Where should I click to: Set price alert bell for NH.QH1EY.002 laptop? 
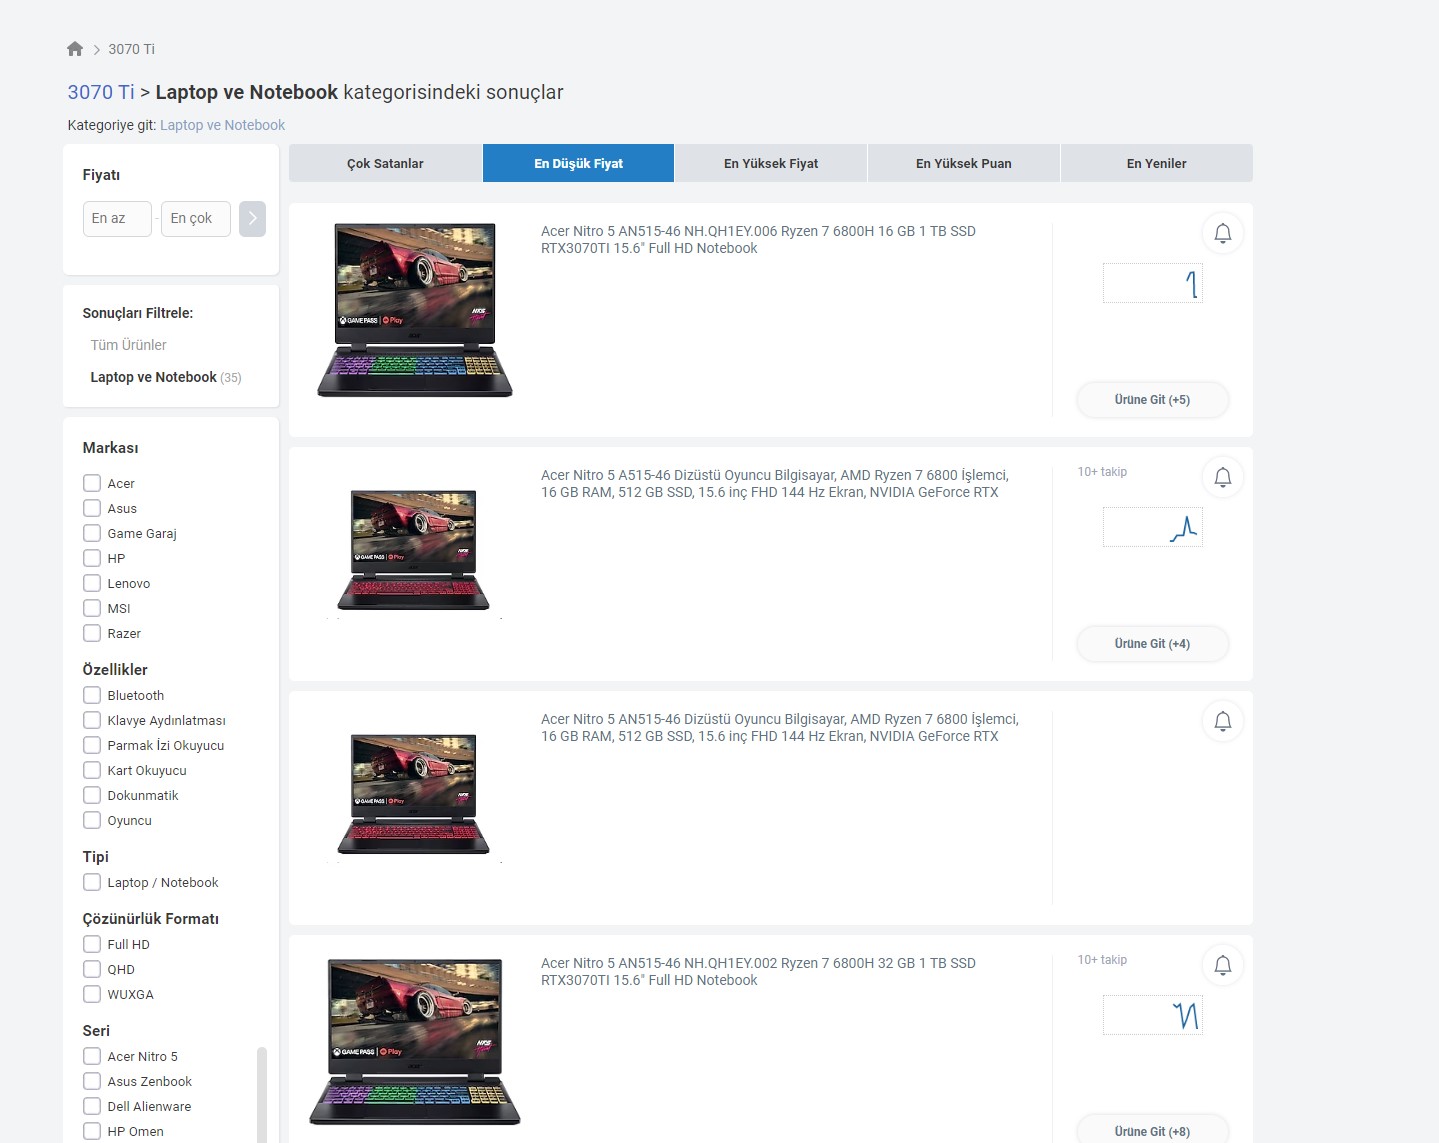pyautogui.click(x=1222, y=965)
